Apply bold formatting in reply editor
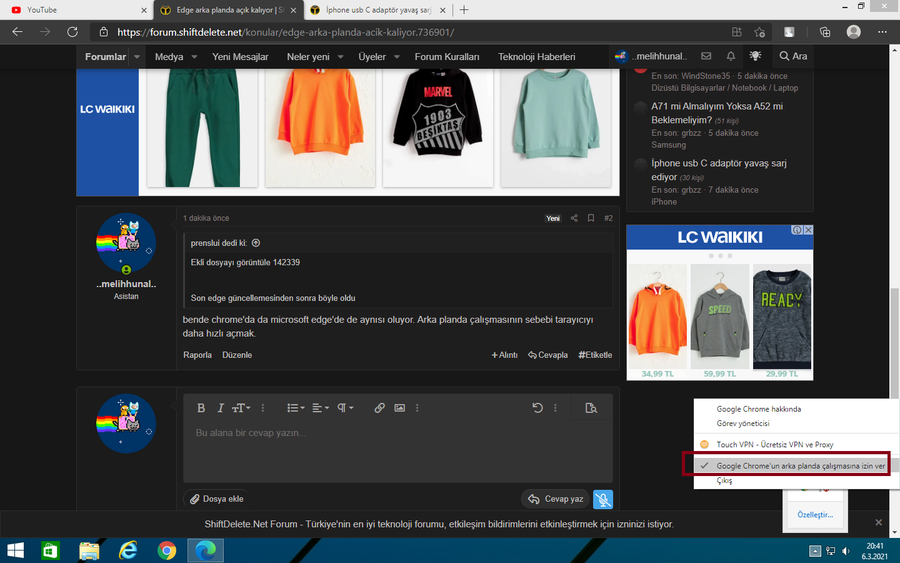The image size is (900, 563). coord(201,408)
